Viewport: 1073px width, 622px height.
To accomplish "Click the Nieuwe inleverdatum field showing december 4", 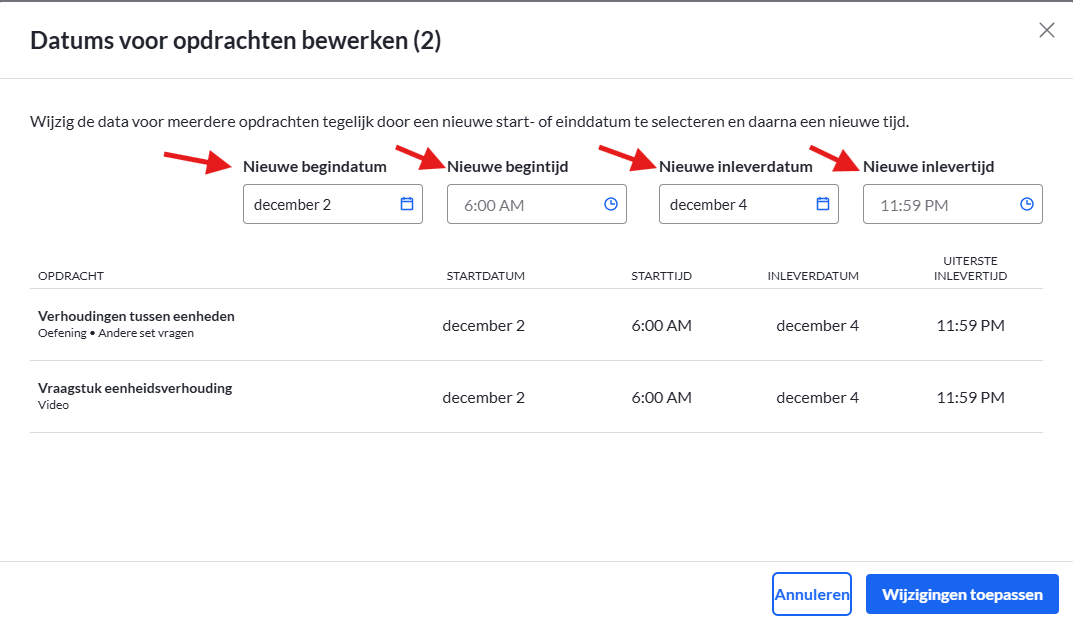I will click(x=749, y=204).
